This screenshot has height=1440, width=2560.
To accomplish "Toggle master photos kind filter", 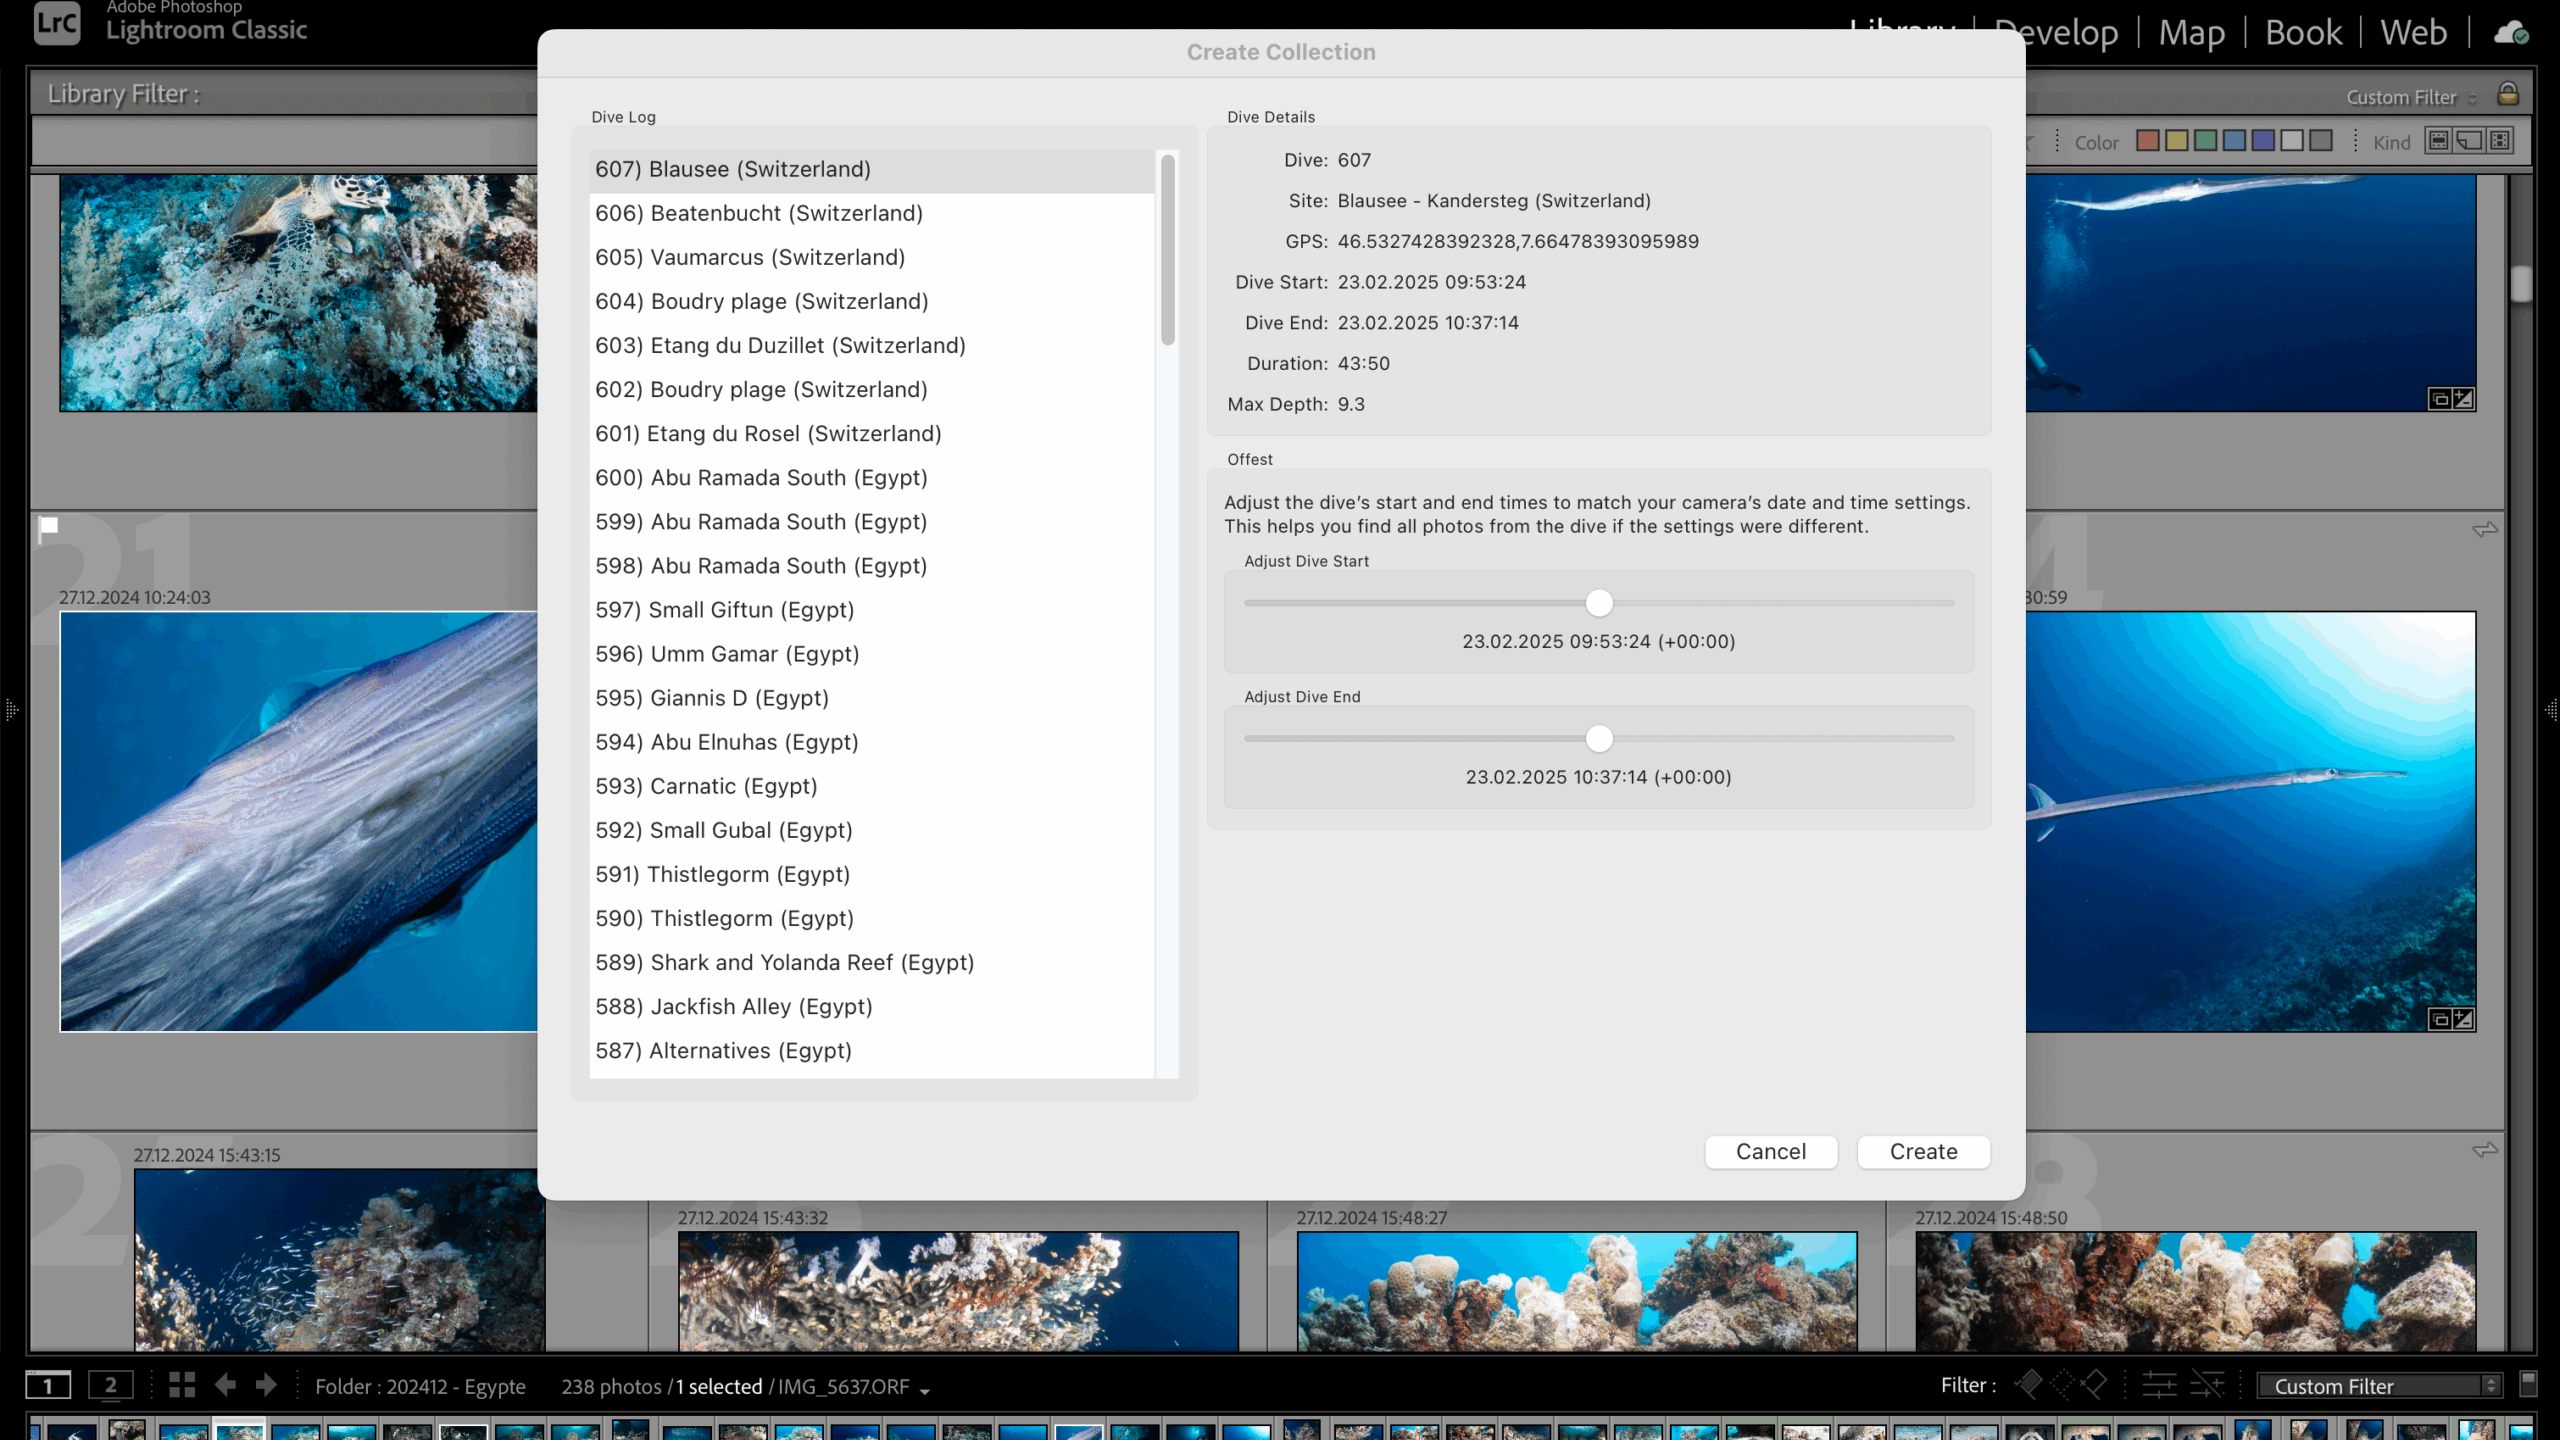I will coord(2439,141).
